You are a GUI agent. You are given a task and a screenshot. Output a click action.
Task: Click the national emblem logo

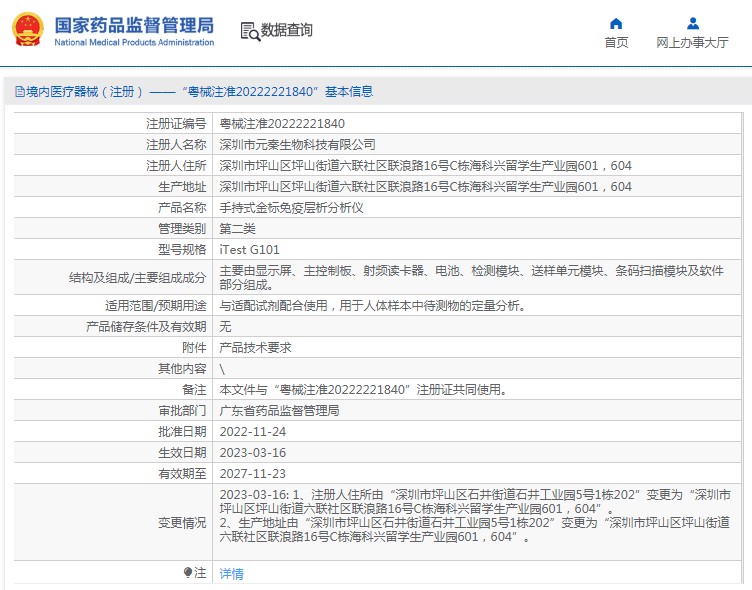pos(28,30)
